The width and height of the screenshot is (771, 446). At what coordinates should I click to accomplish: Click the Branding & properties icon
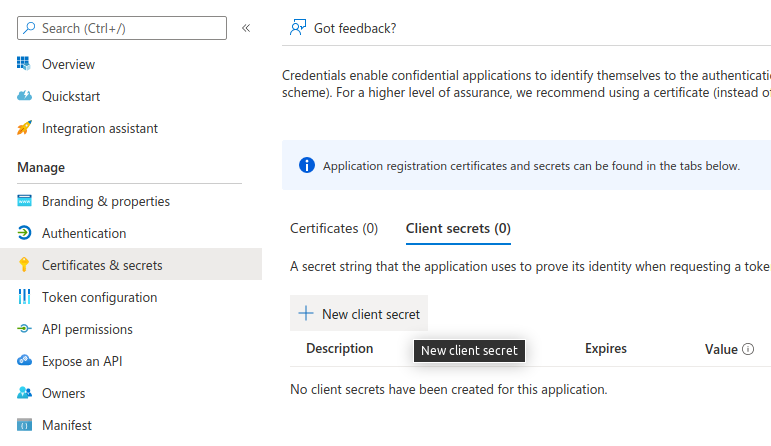coord(24,201)
